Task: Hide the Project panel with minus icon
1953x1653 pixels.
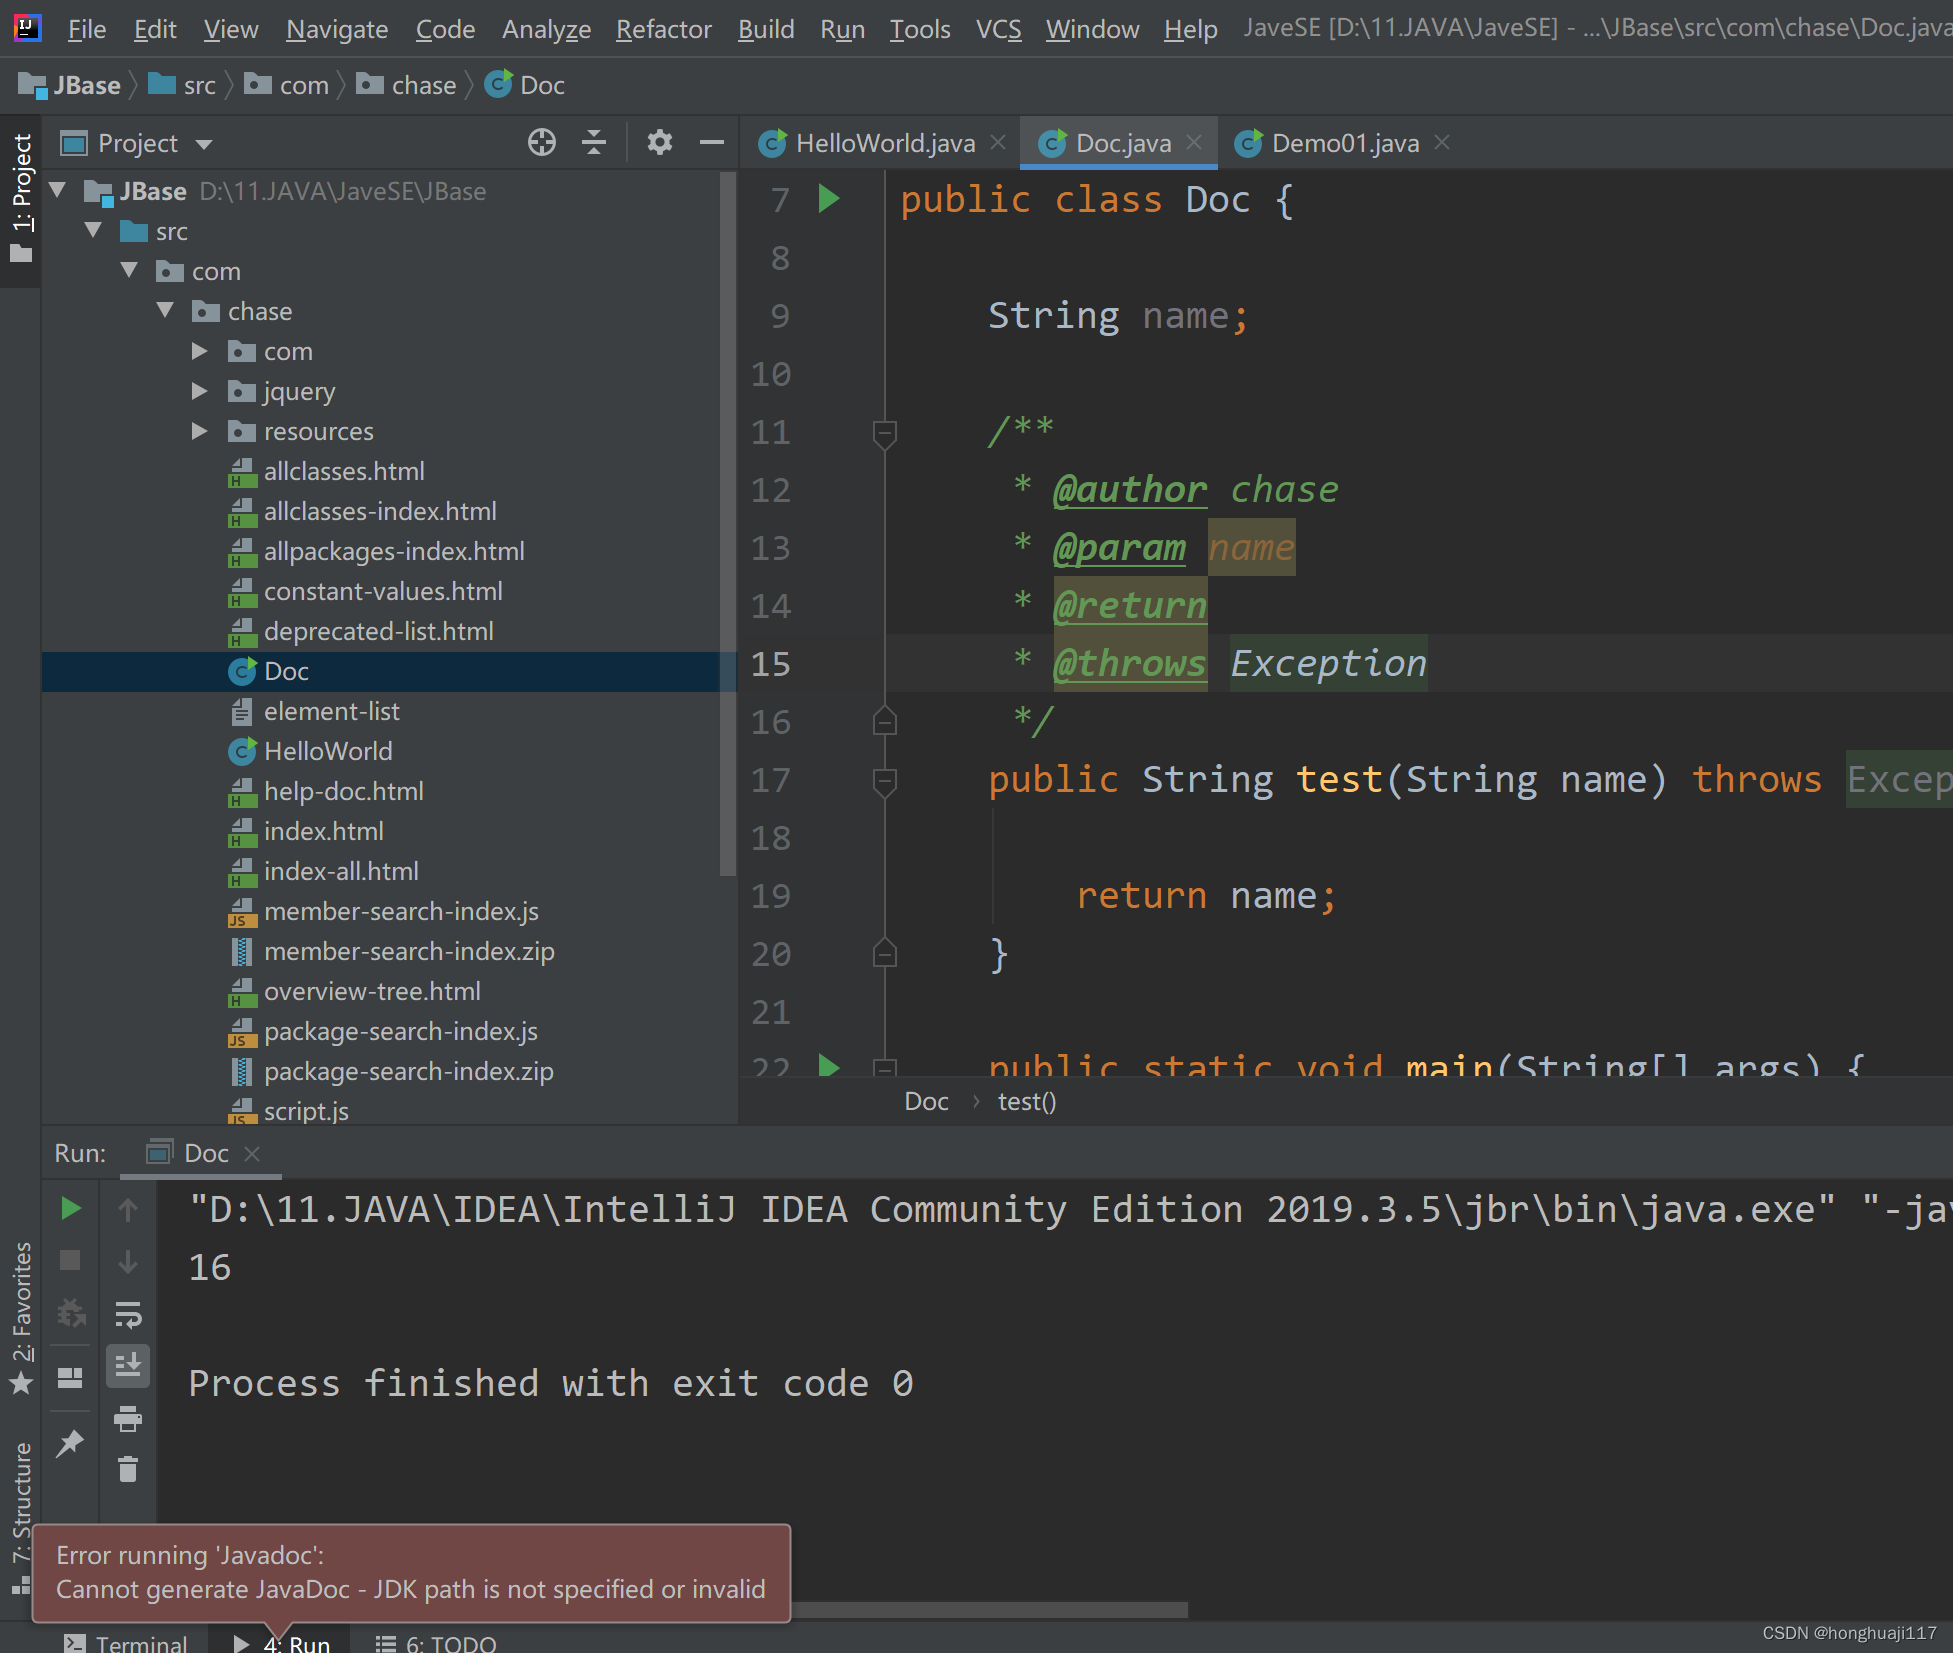Action: tap(711, 143)
